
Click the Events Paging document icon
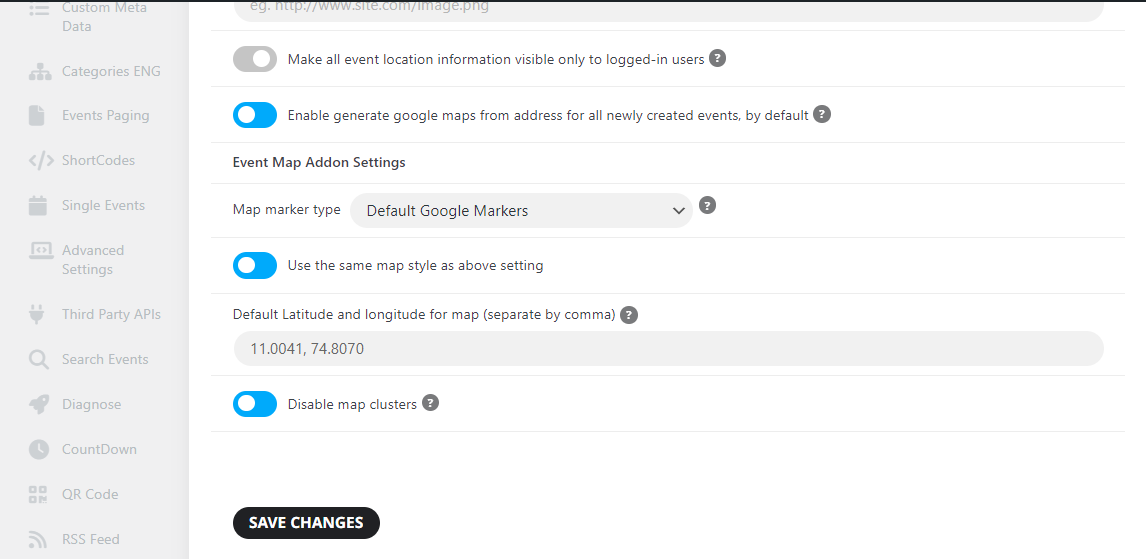click(x=37, y=115)
